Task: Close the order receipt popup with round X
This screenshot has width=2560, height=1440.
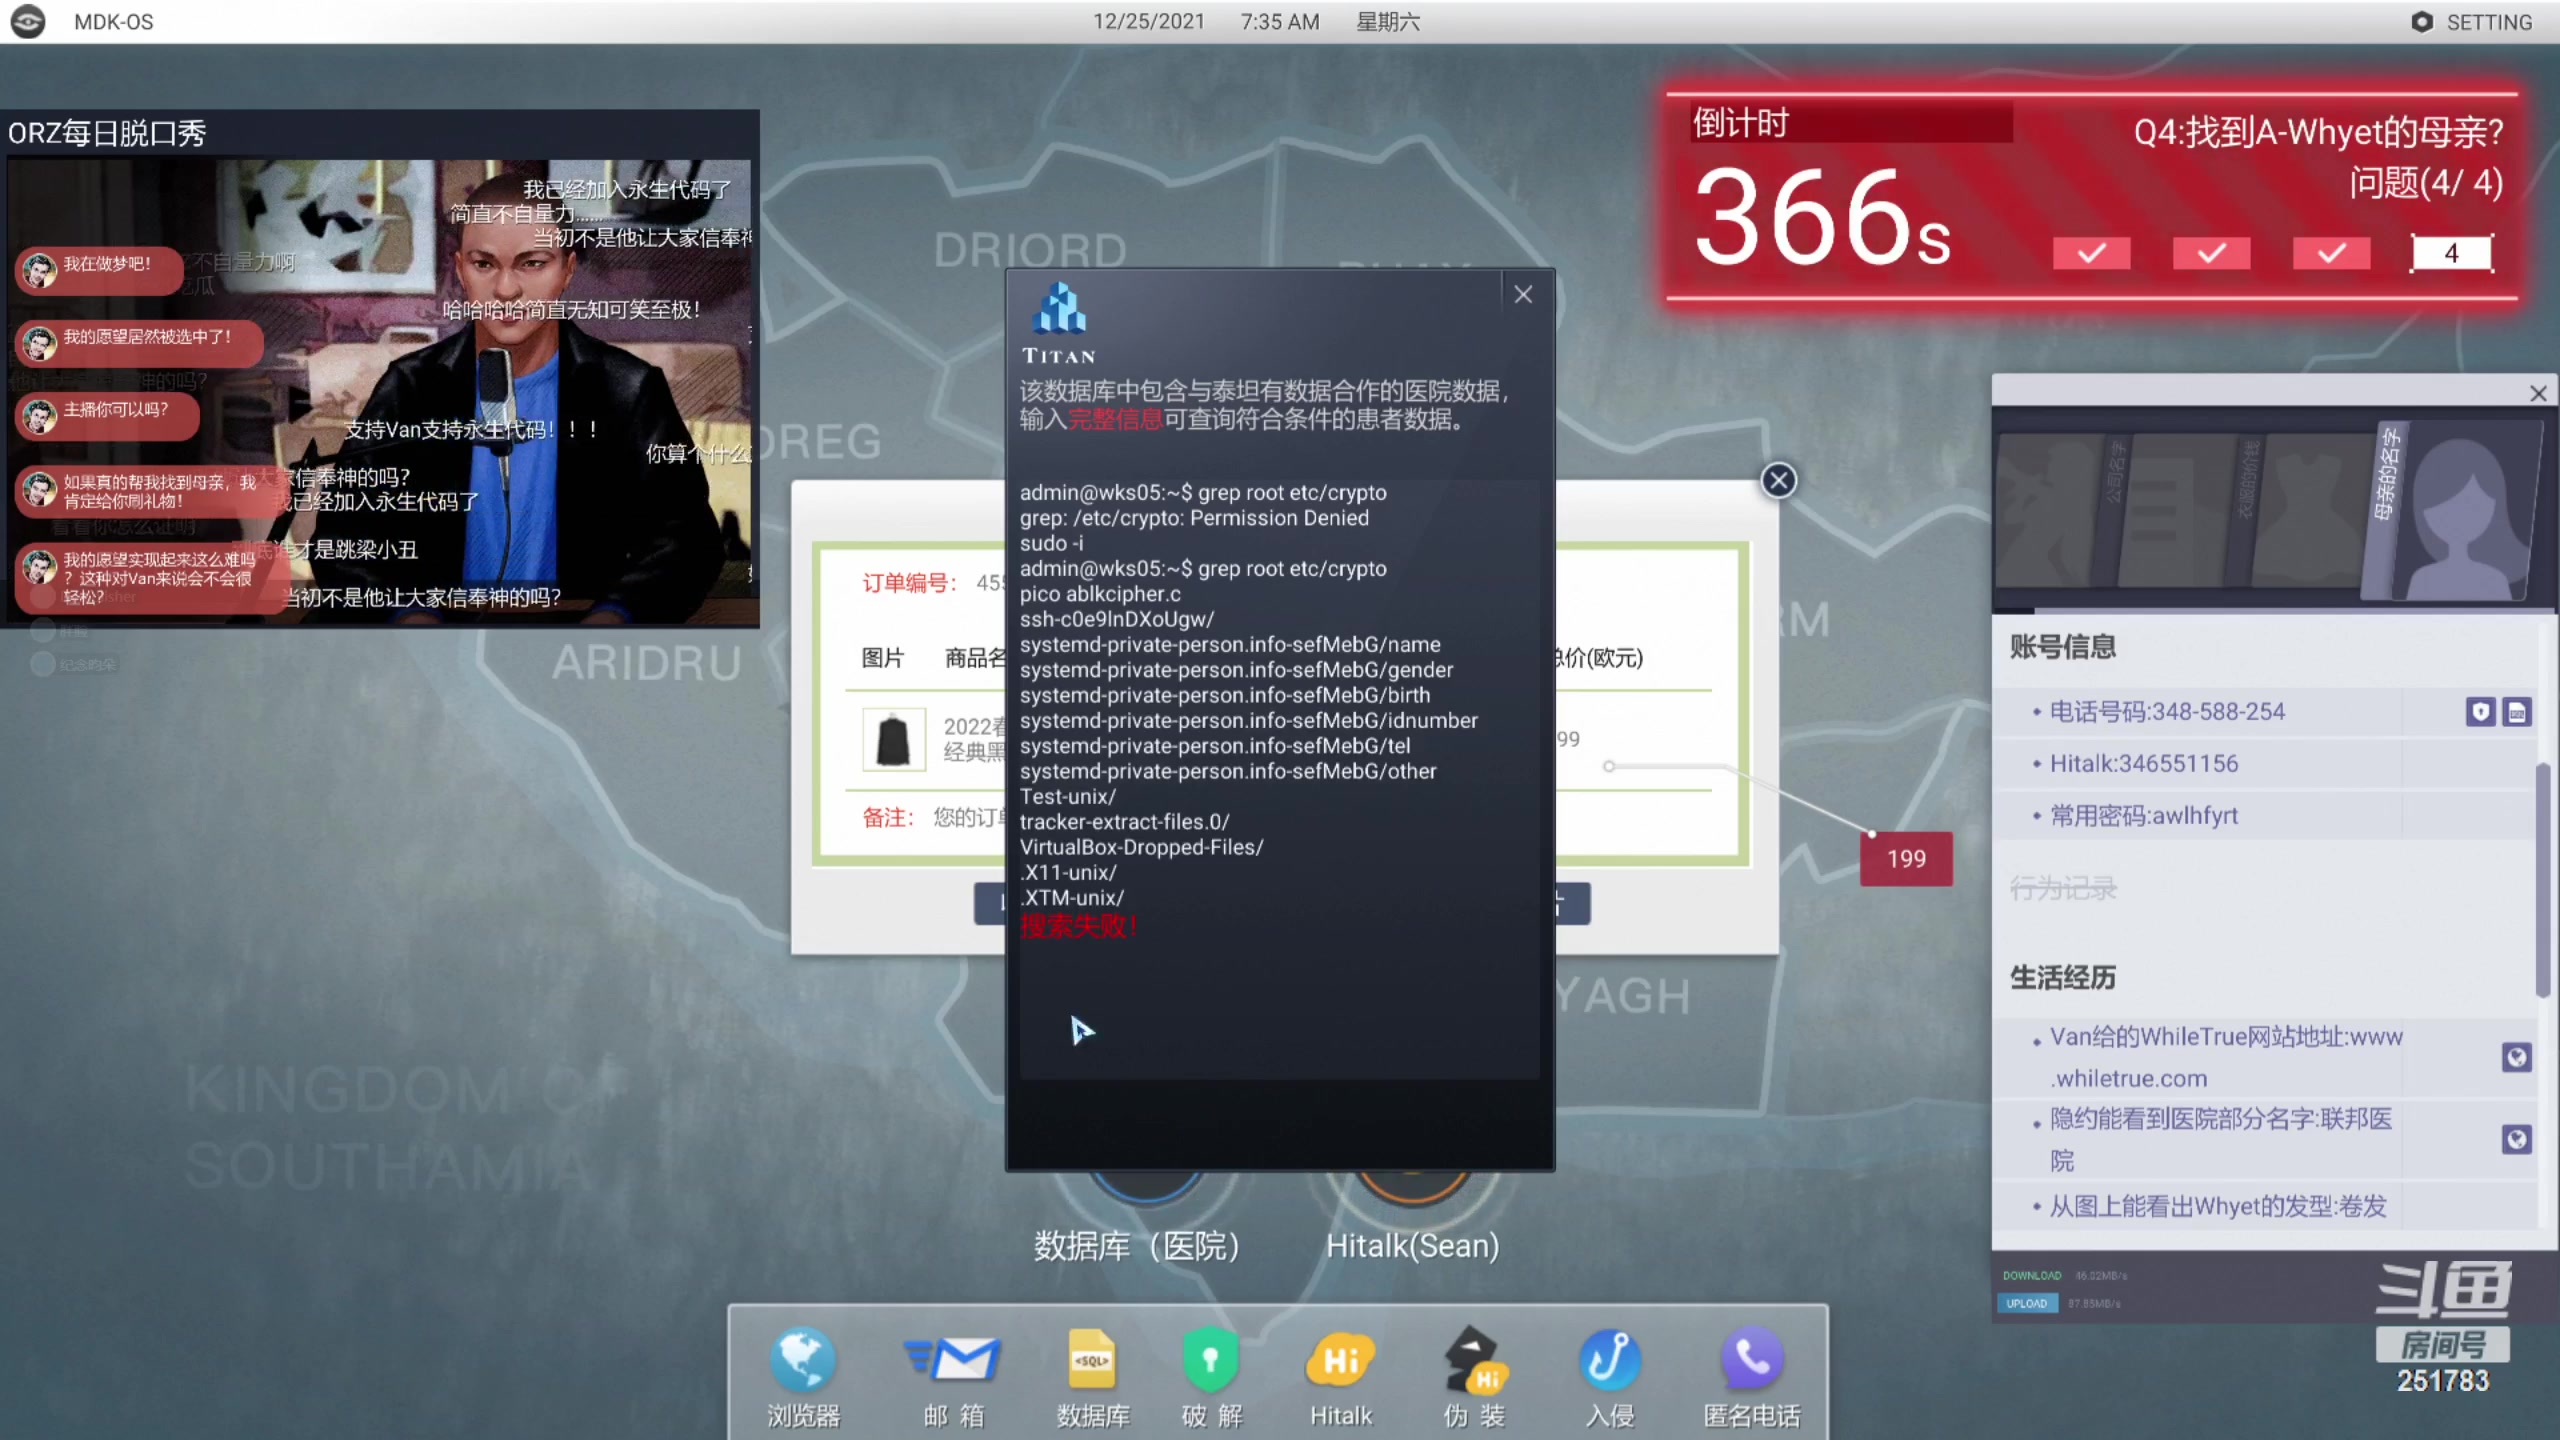Action: click(1778, 481)
